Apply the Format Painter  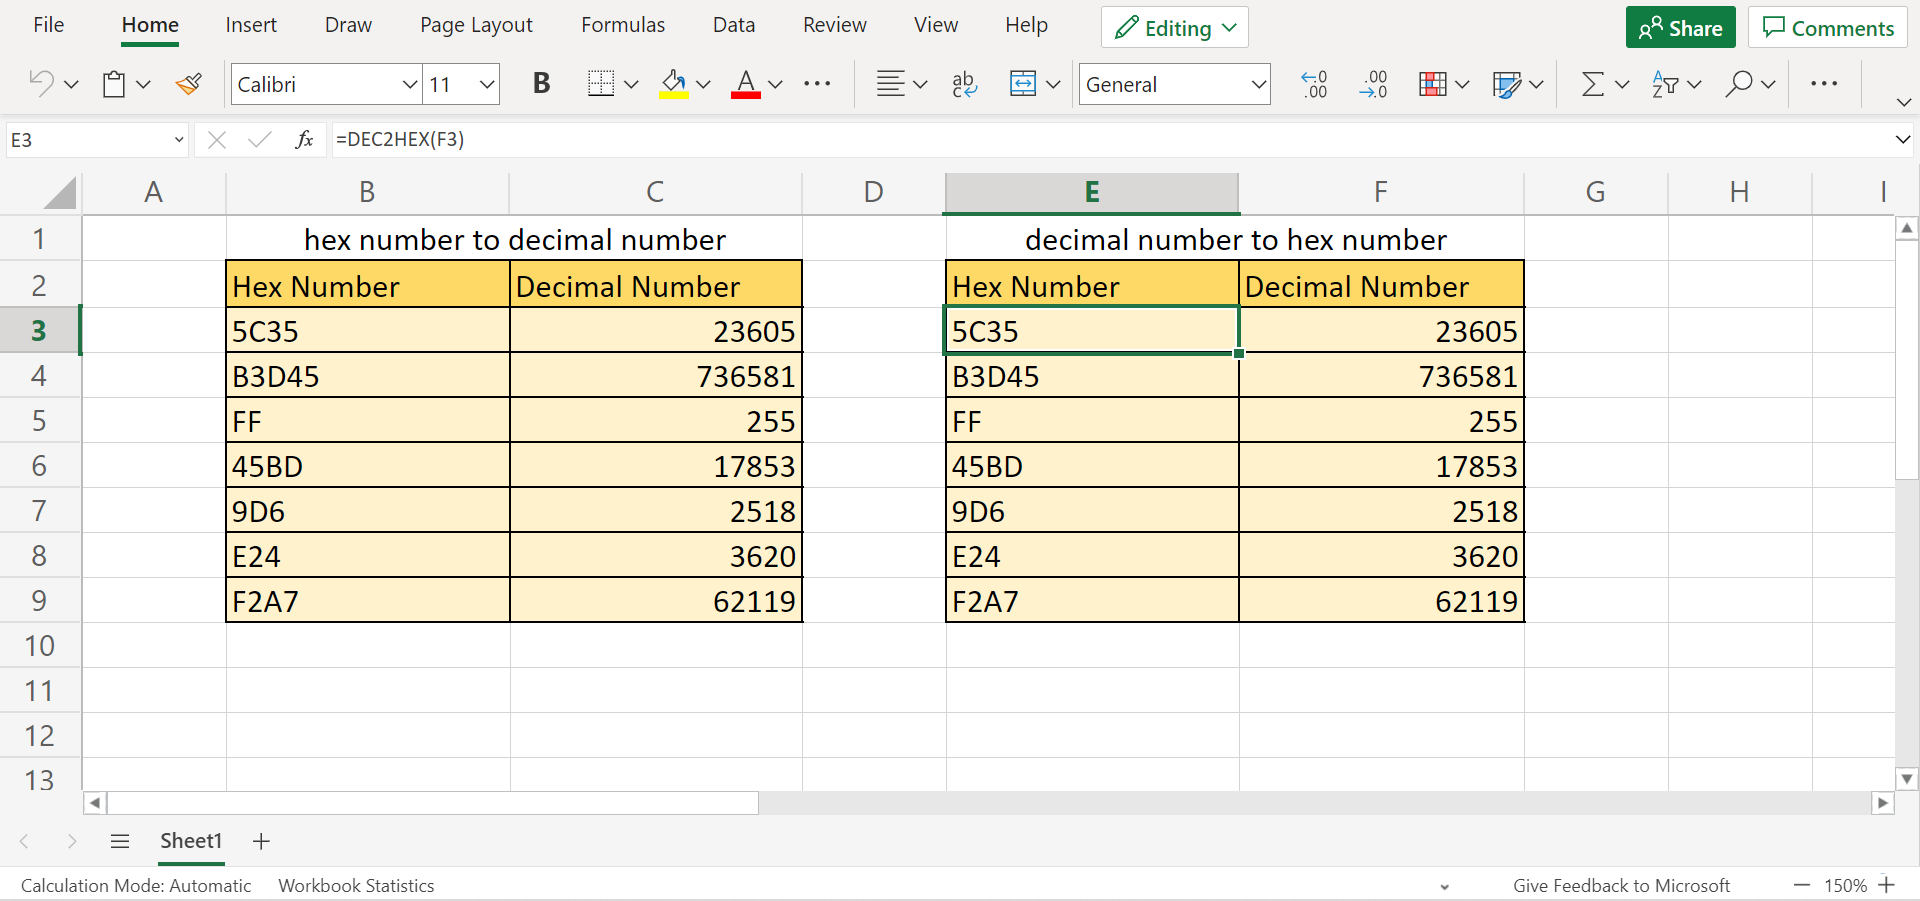[x=188, y=84]
